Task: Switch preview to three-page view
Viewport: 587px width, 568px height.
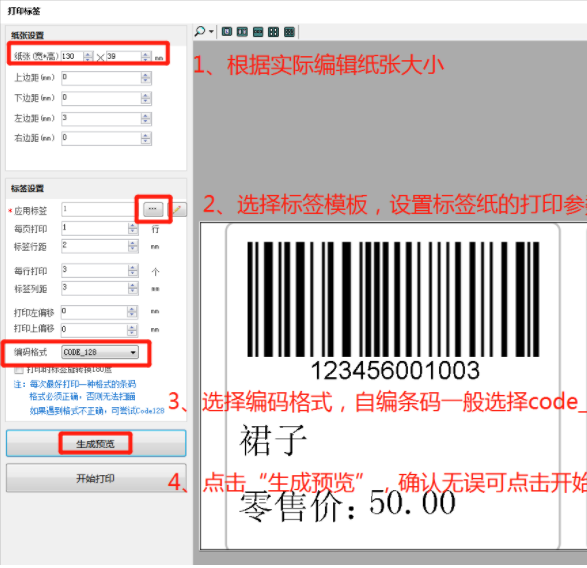Action: 258,32
